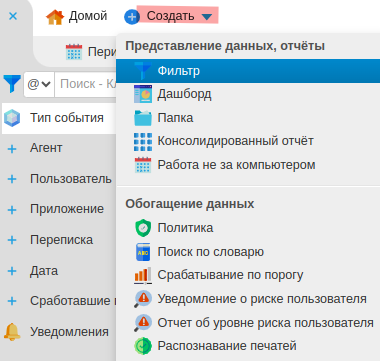Choose Распознавание печатей menu item
380x361 pixels.
point(248,346)
